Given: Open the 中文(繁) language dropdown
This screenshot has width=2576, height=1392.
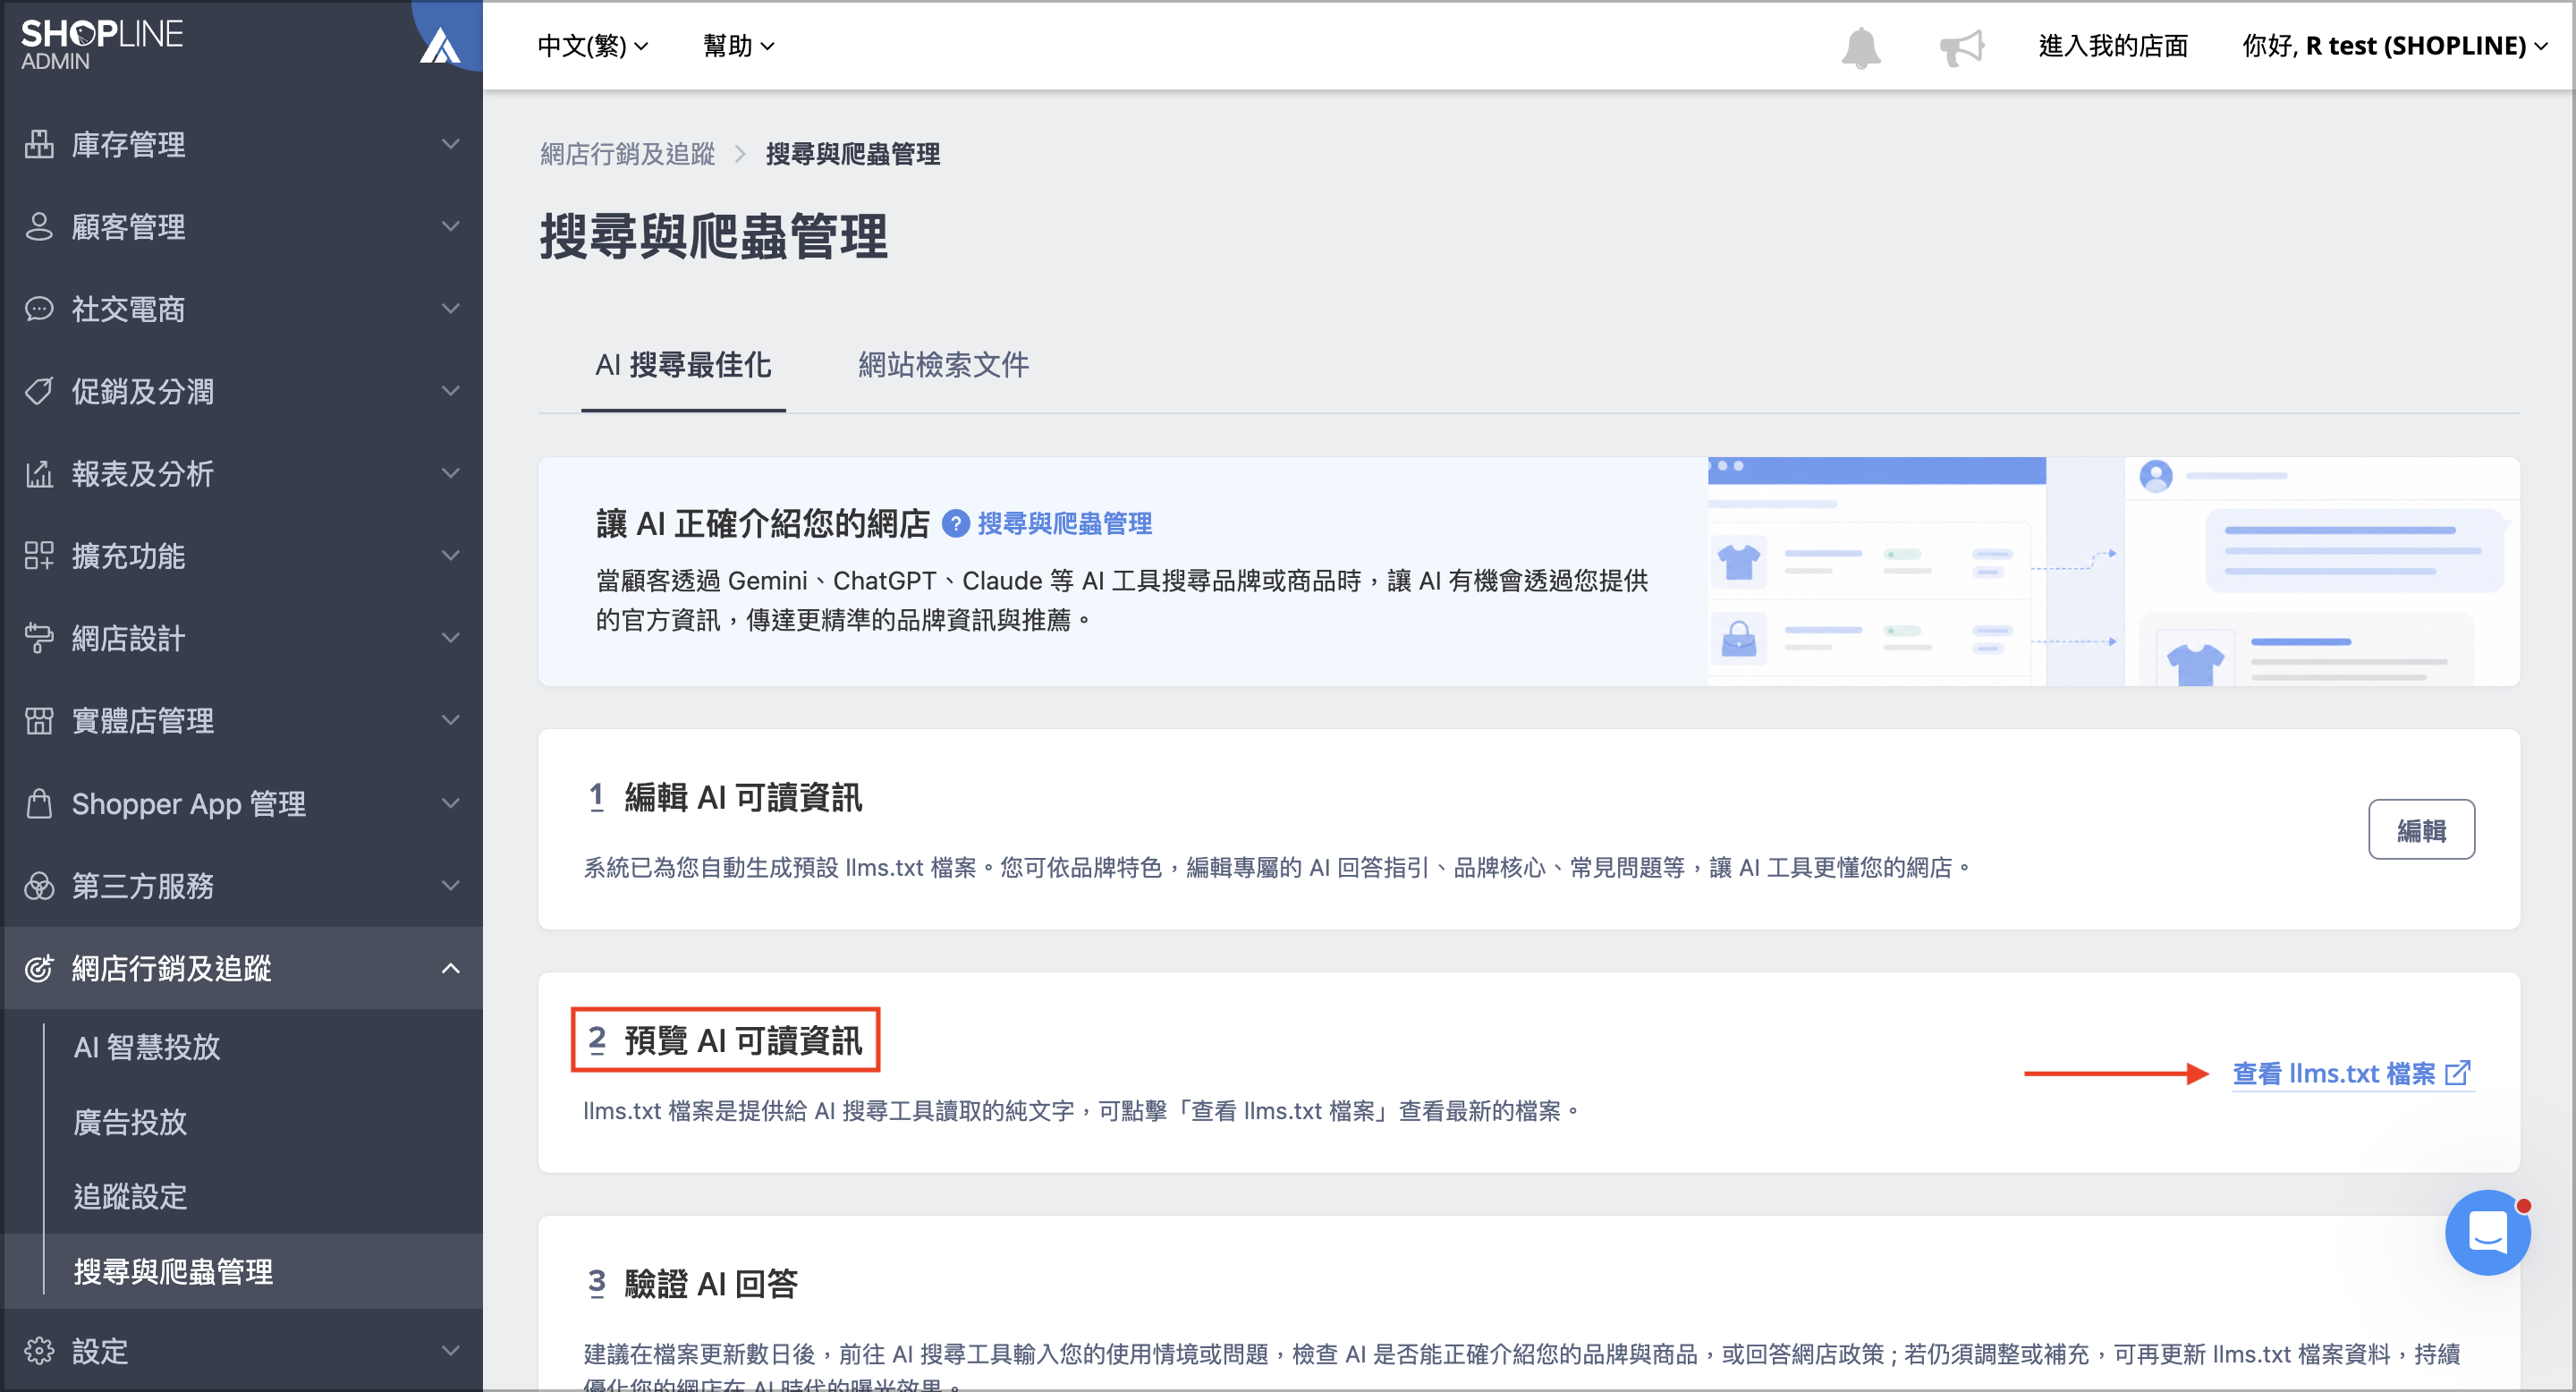Looking at the screenshot, I should (593, 46).
